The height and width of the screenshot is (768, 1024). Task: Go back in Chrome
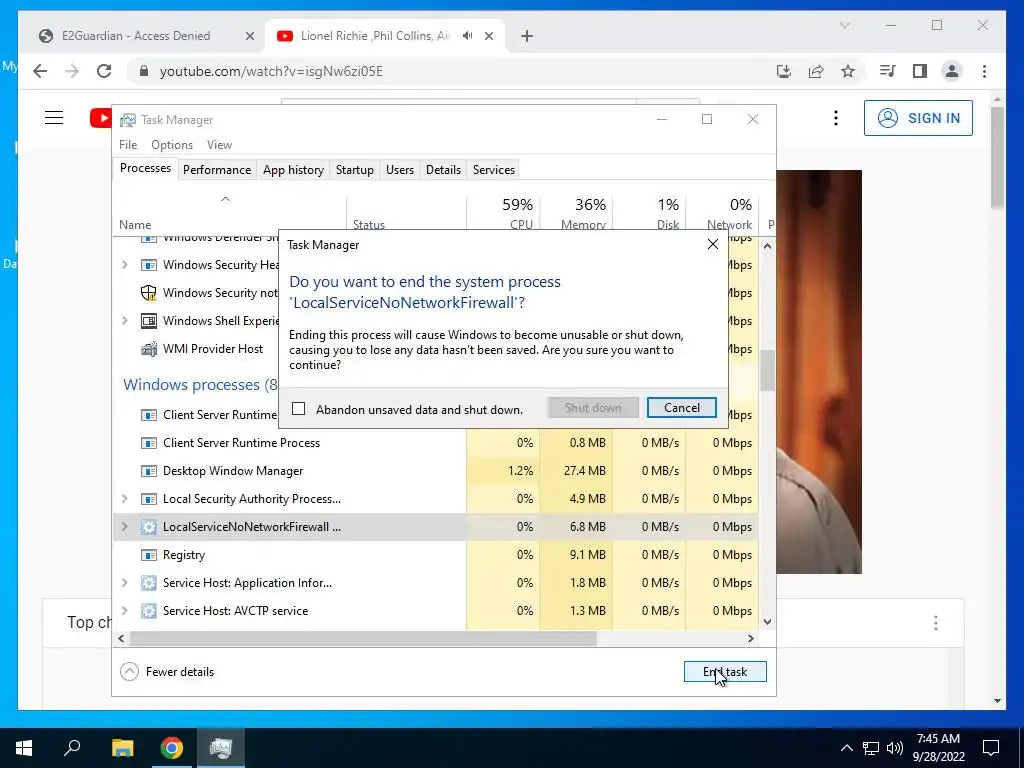[40, 71]
